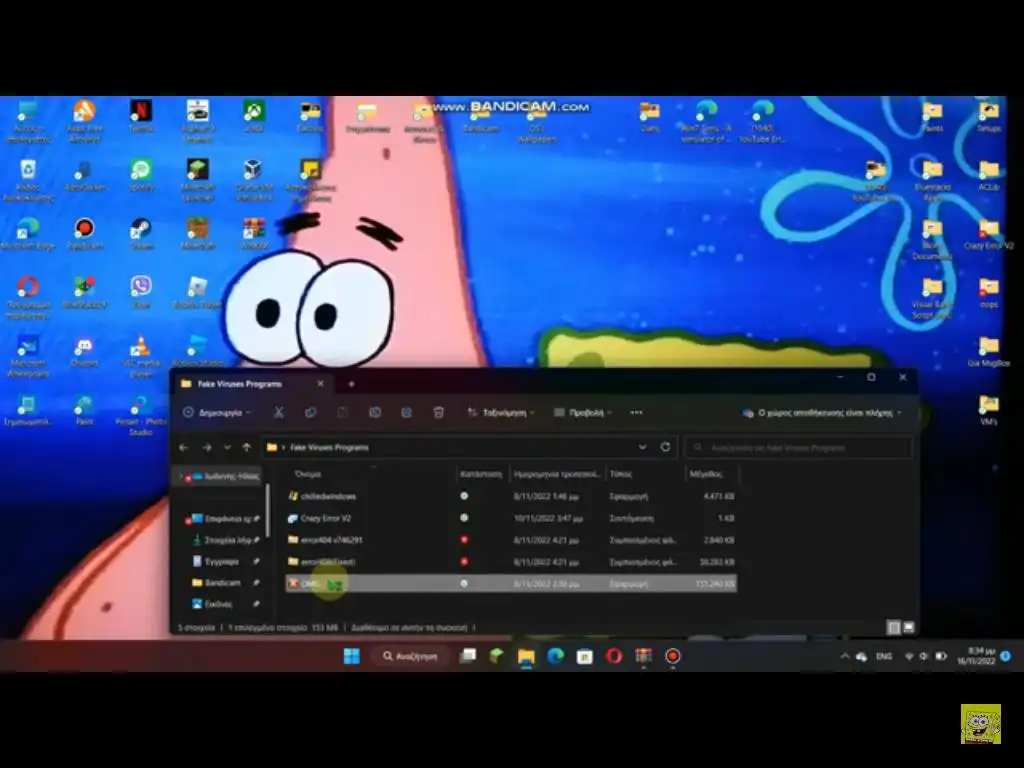Click the Share icon in Explorer toolbar
This screenshot has width=1024, height=768.
[x=406, y=412]
